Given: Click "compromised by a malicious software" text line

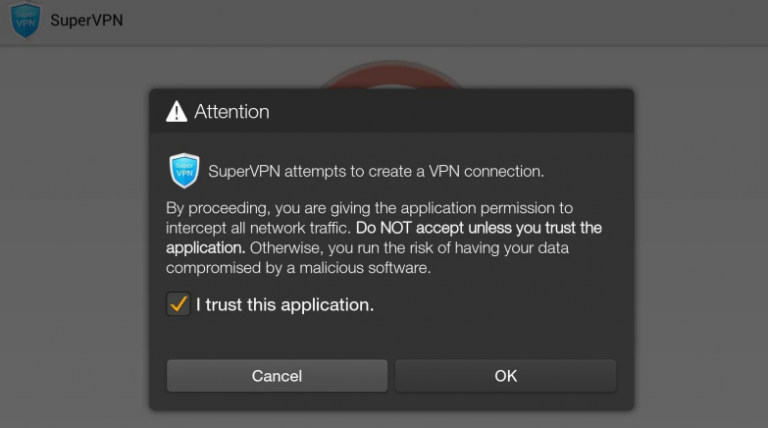Looking at the screenshot, I should pos(298,268).
